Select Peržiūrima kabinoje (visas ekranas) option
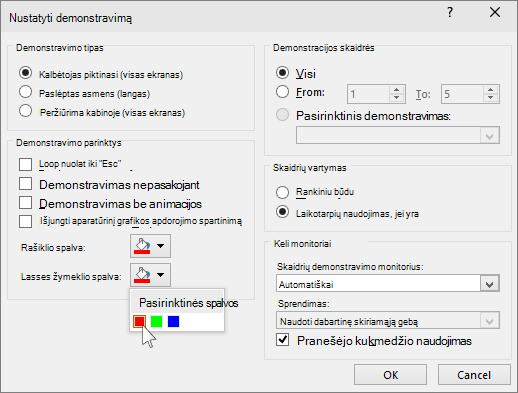518x393 pixels. (26, 111)
